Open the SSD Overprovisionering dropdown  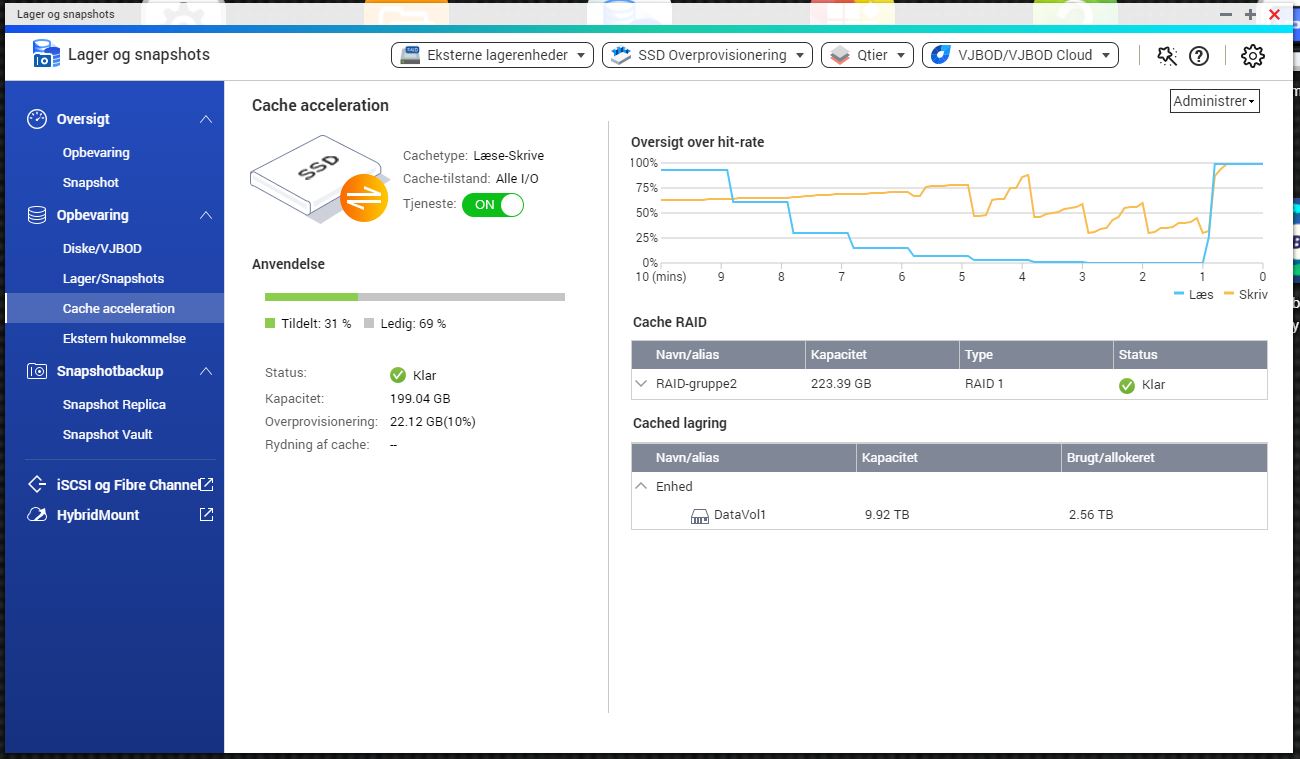[707, 55]
